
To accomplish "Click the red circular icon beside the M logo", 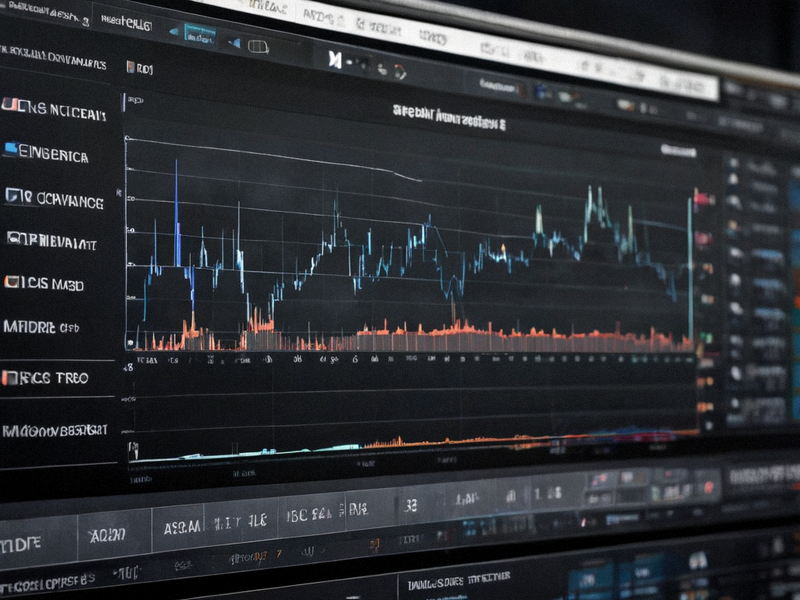I will (400, 72).
